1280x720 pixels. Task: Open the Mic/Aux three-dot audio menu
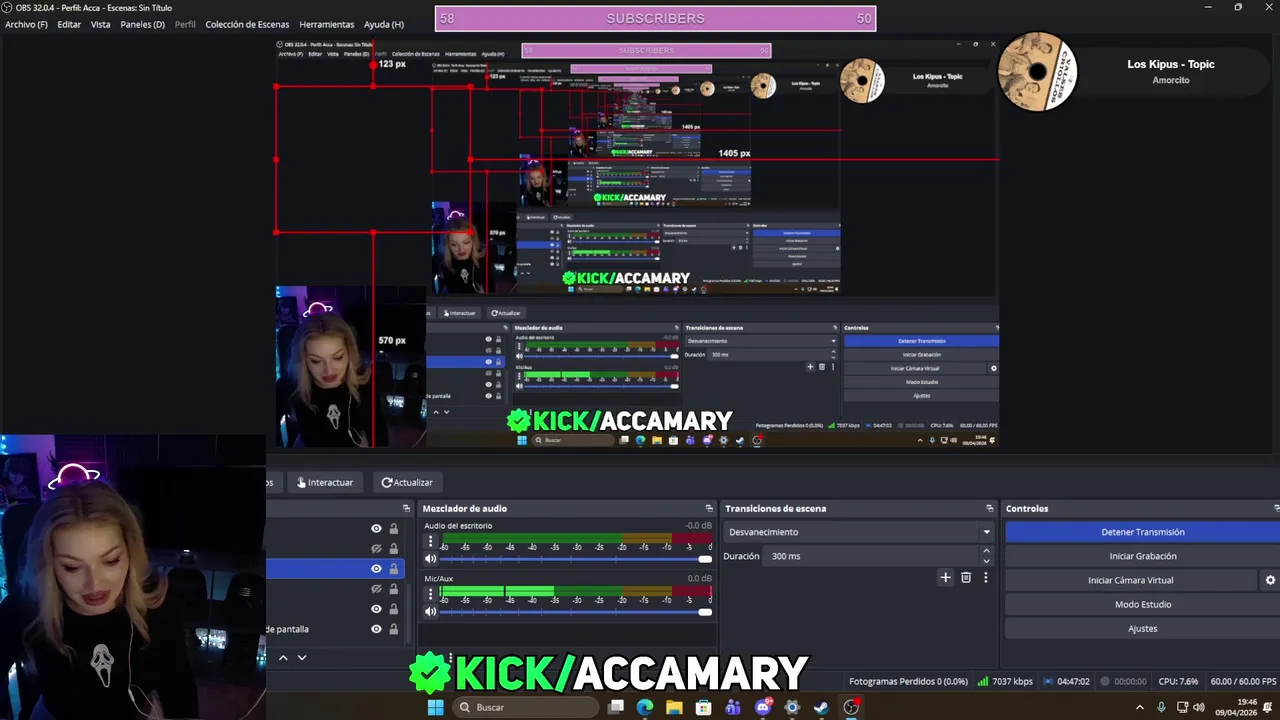[431, 594]
